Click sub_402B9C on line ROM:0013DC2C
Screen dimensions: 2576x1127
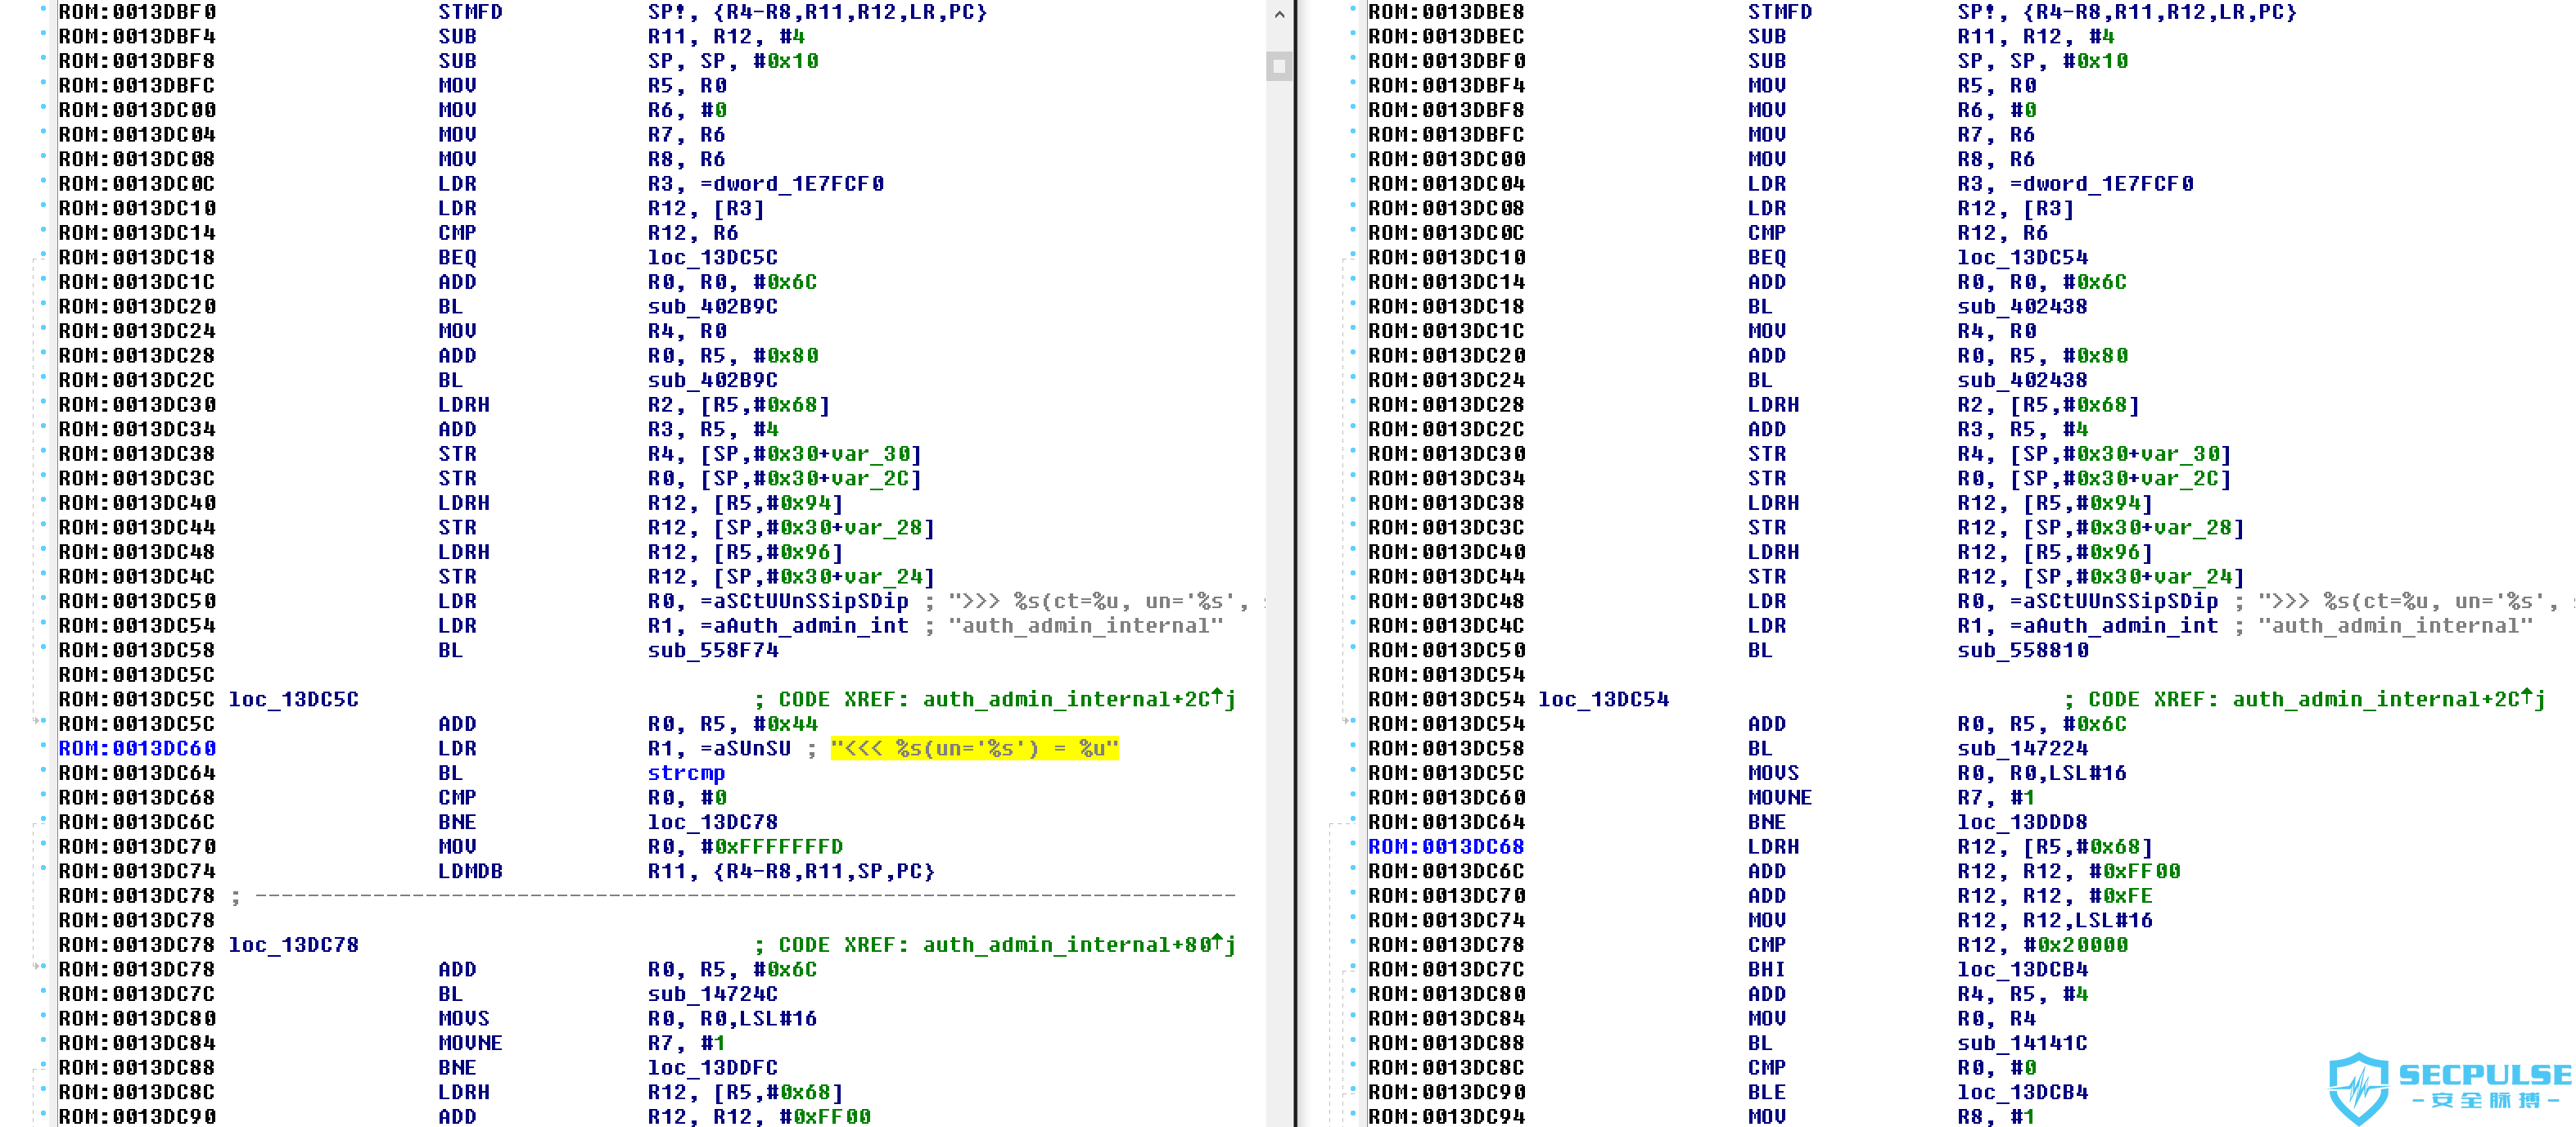tap(712, 380)
